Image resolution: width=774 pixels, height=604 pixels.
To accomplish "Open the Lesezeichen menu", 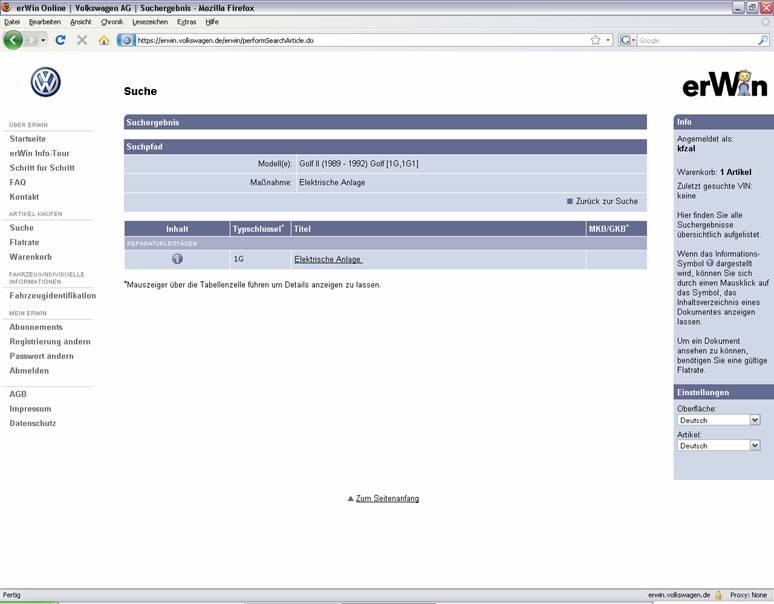I will (x=150, y=21).
